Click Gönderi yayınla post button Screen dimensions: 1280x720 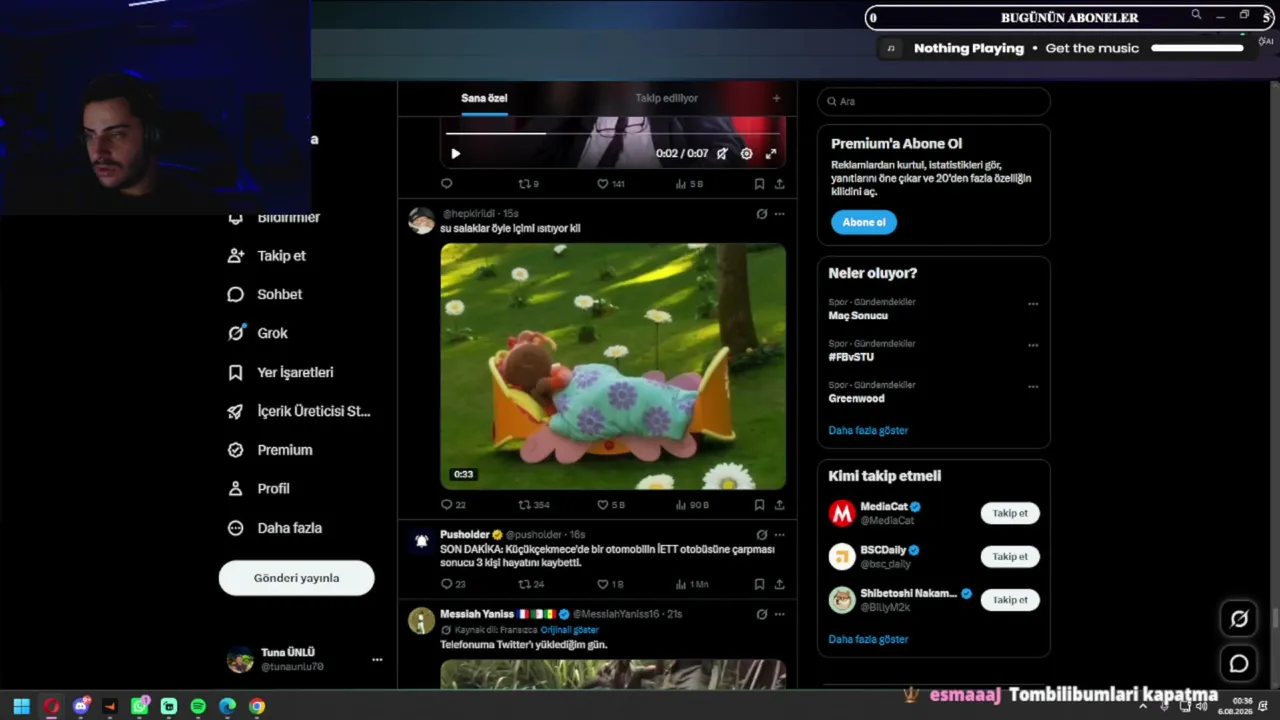click(296, 578)
